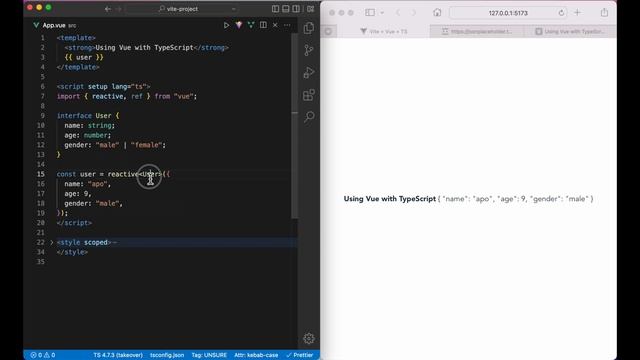Open the Extensions view

309,95
